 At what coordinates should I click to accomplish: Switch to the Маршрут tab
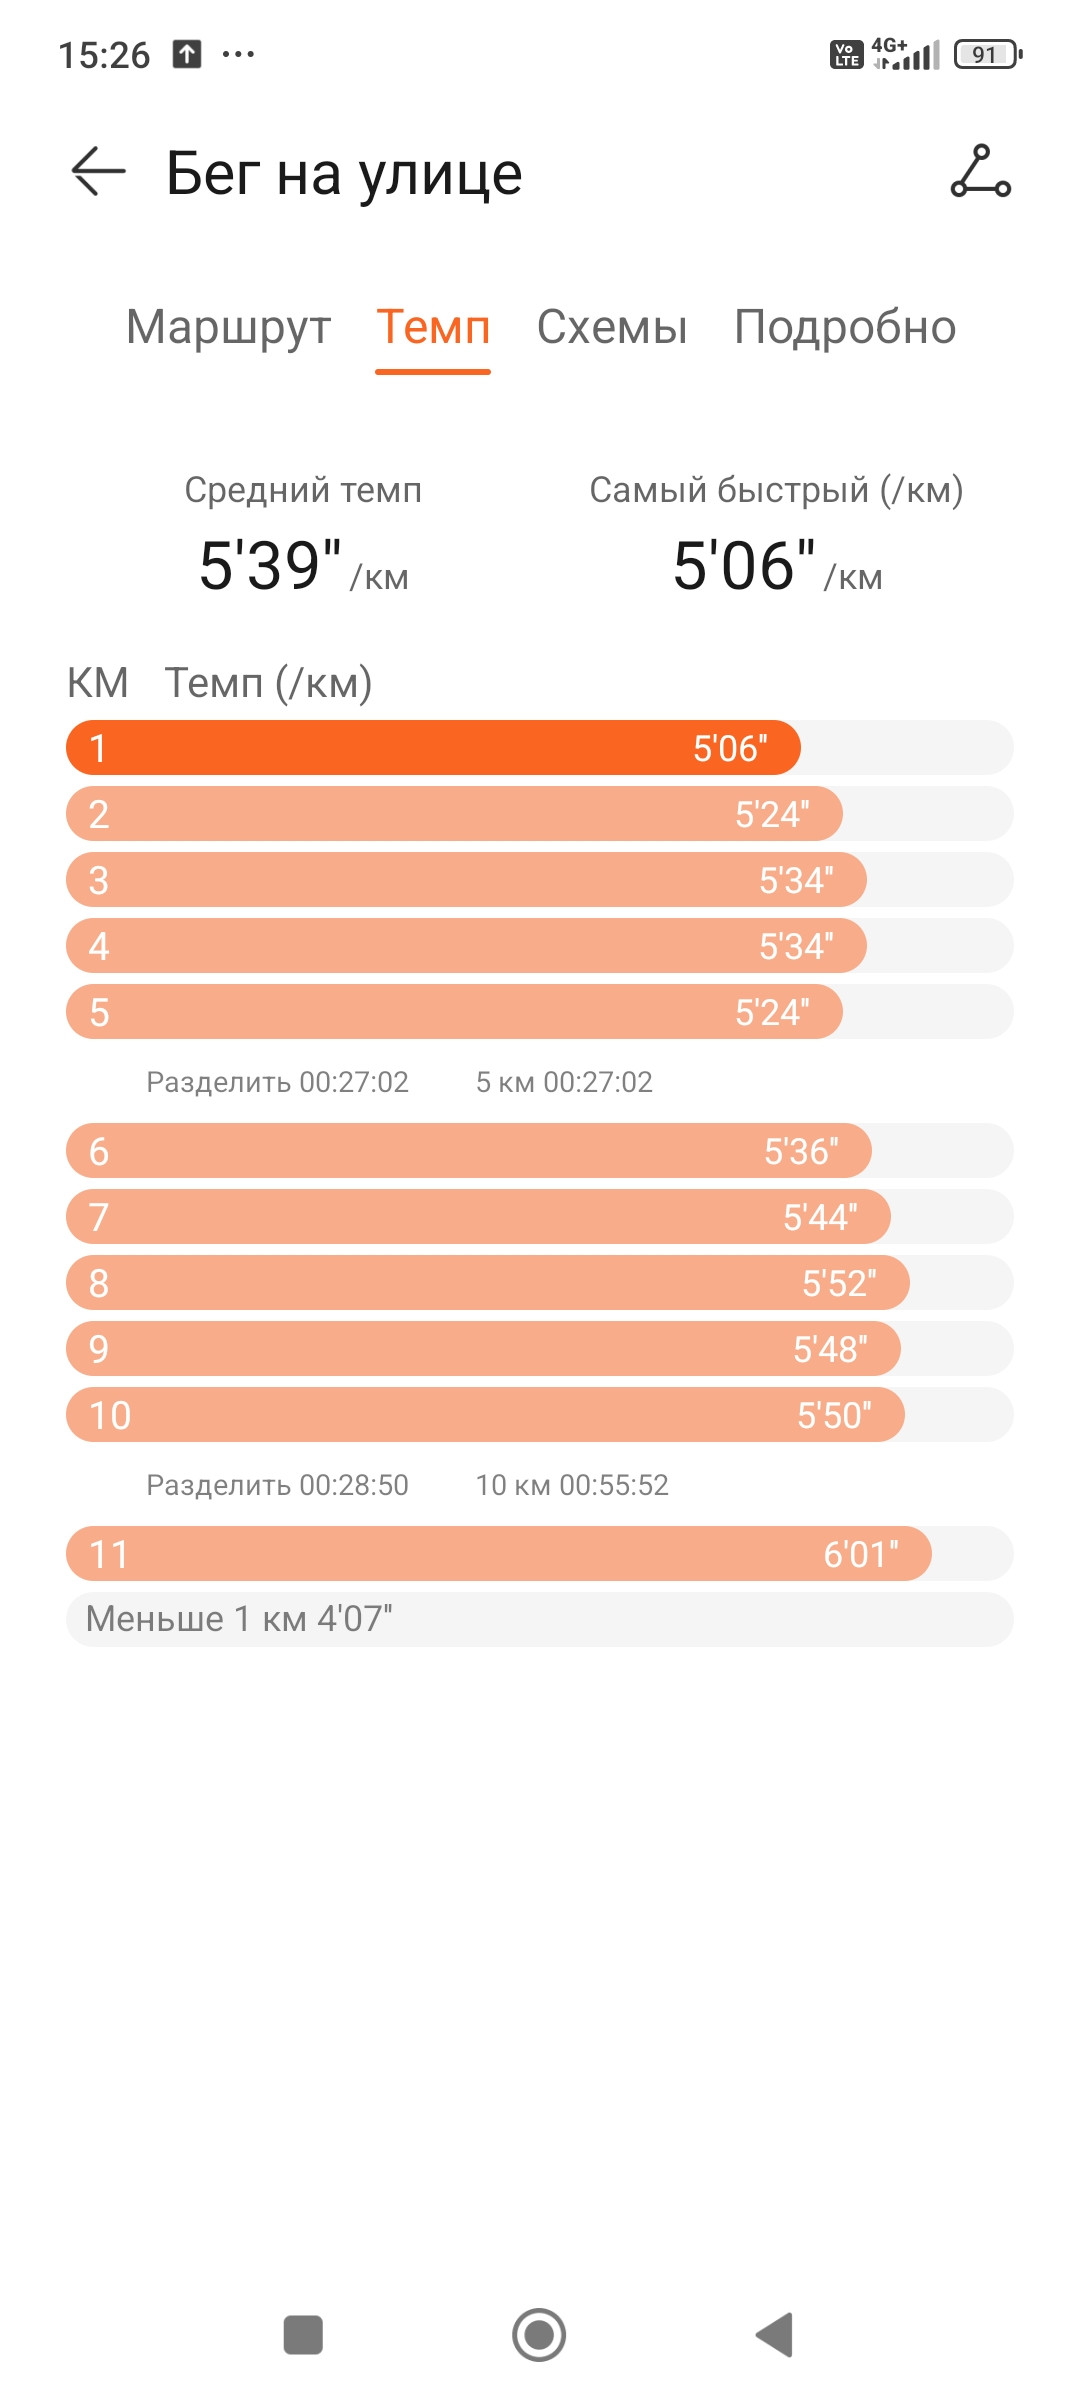tap(228, 327)
